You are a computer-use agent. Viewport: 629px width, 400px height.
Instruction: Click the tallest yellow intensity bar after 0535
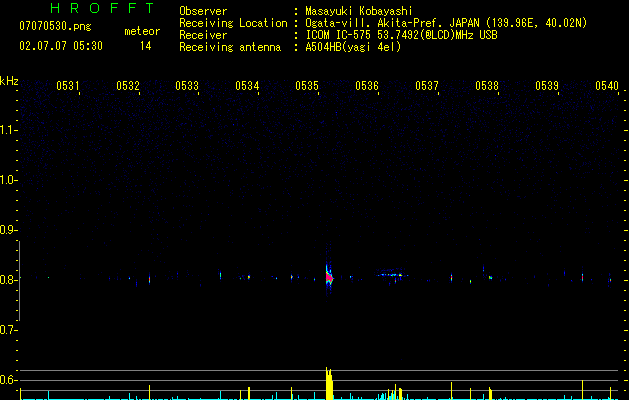pyautogui.click(x=329, y=383)
